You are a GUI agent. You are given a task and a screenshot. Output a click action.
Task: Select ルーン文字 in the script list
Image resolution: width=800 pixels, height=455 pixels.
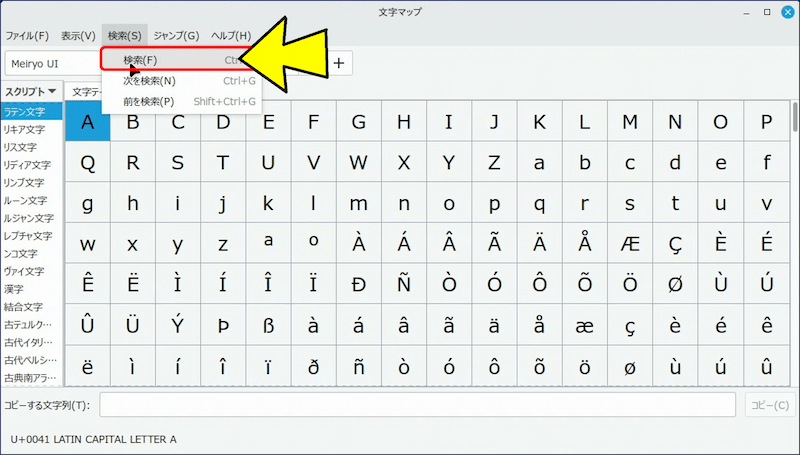25,200
